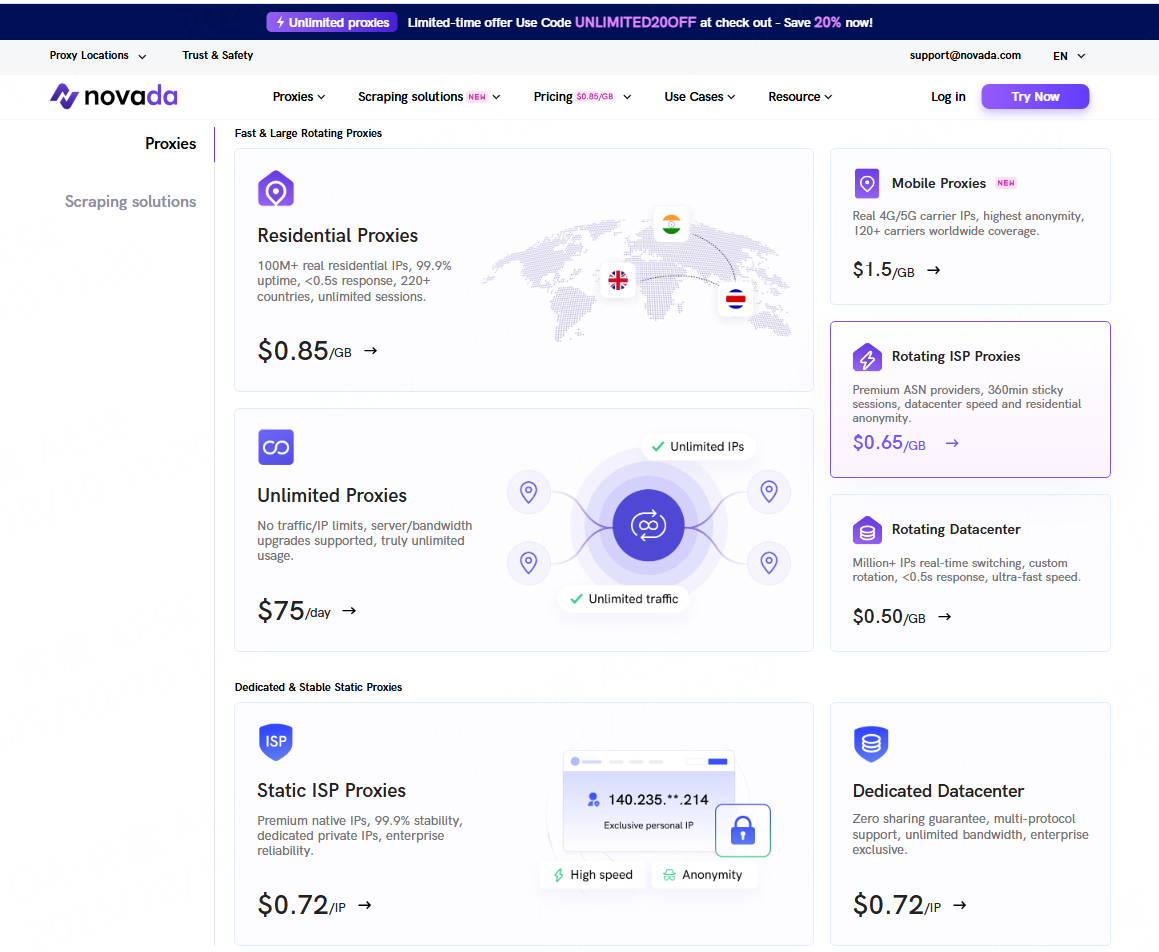Viewport: 1159px width, 952px height.
Task: Click the Mobile Proxies icon
Action: [867, 184]
